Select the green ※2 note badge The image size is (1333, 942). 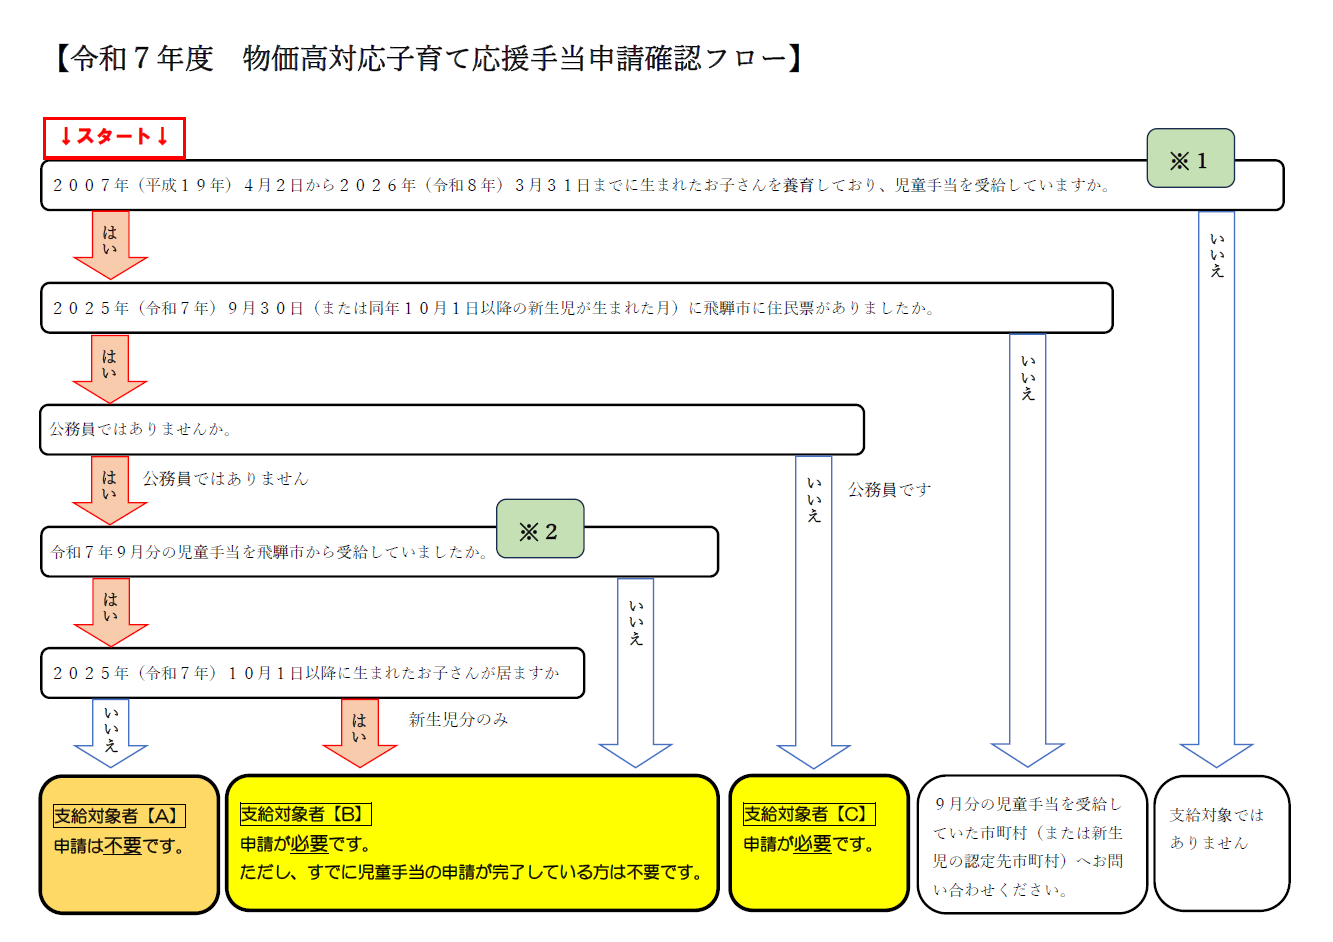click(x=540, y=529)
